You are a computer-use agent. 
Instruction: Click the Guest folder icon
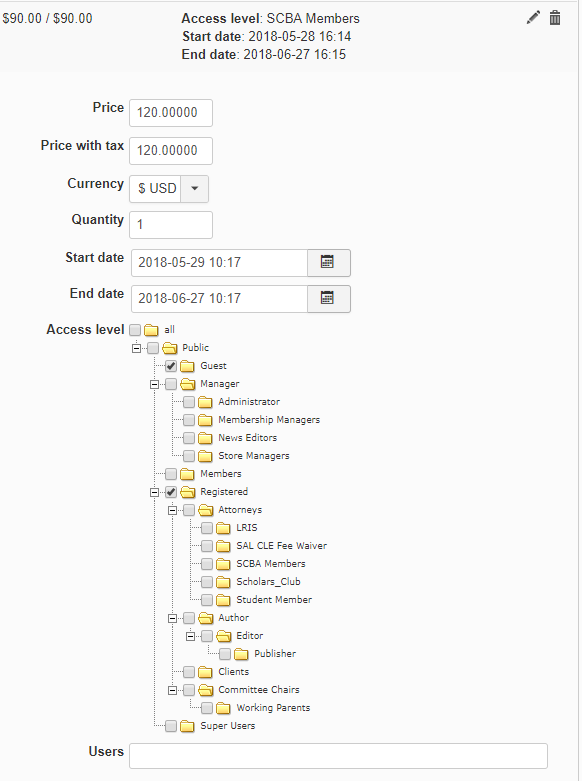[x=187, y=366]
